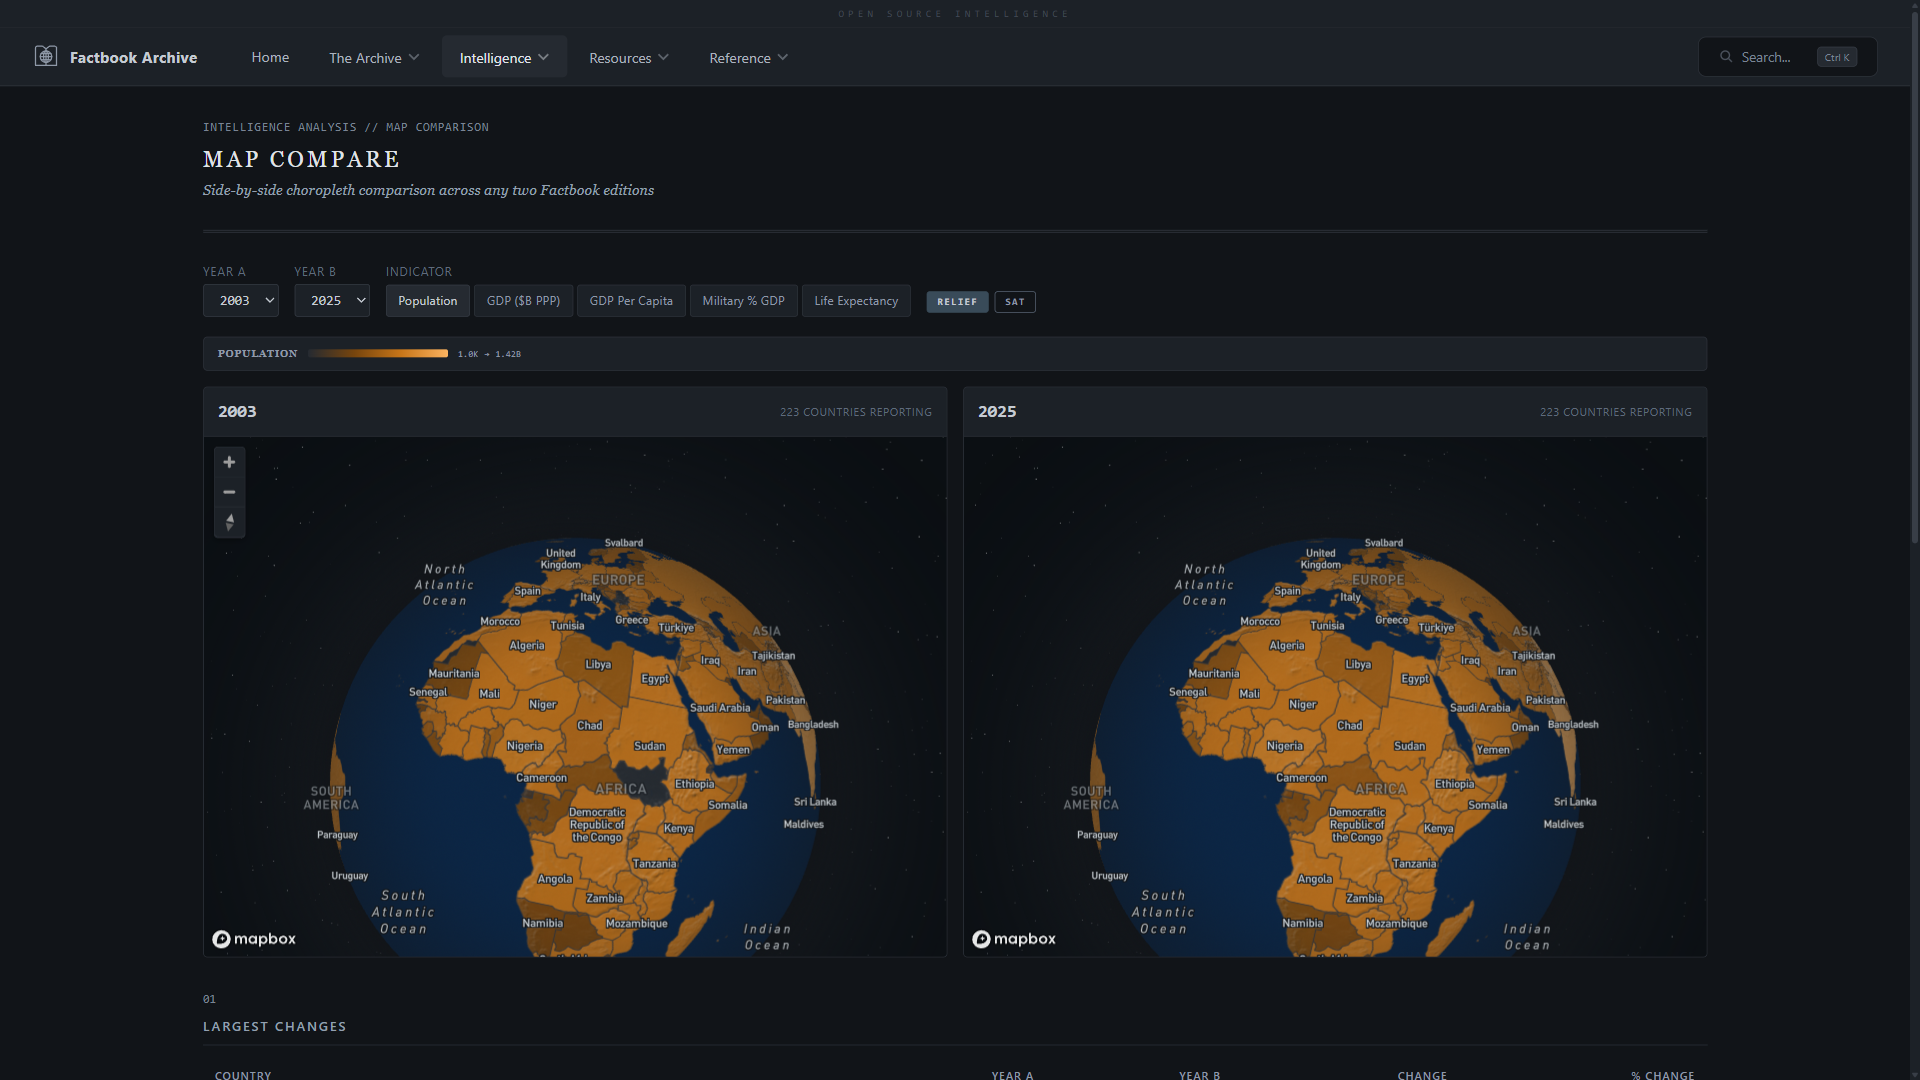Zoom in on the 2003 map
This screenshot has width=1920, height=1080.
(229, 462)
